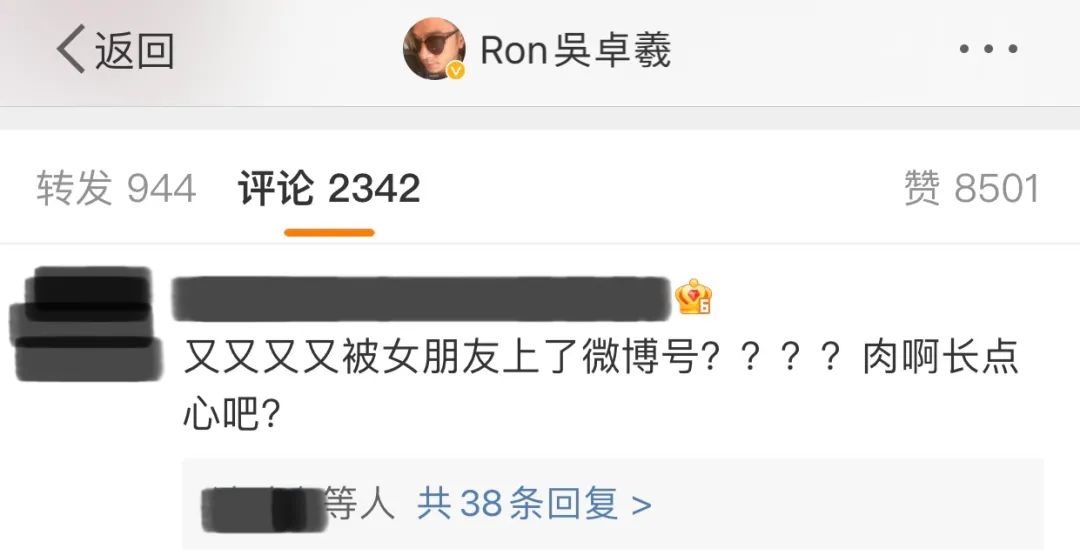Open the 赞 8501 tab
The height and width of the screenshot is (555, 1080).
(971, 189)
